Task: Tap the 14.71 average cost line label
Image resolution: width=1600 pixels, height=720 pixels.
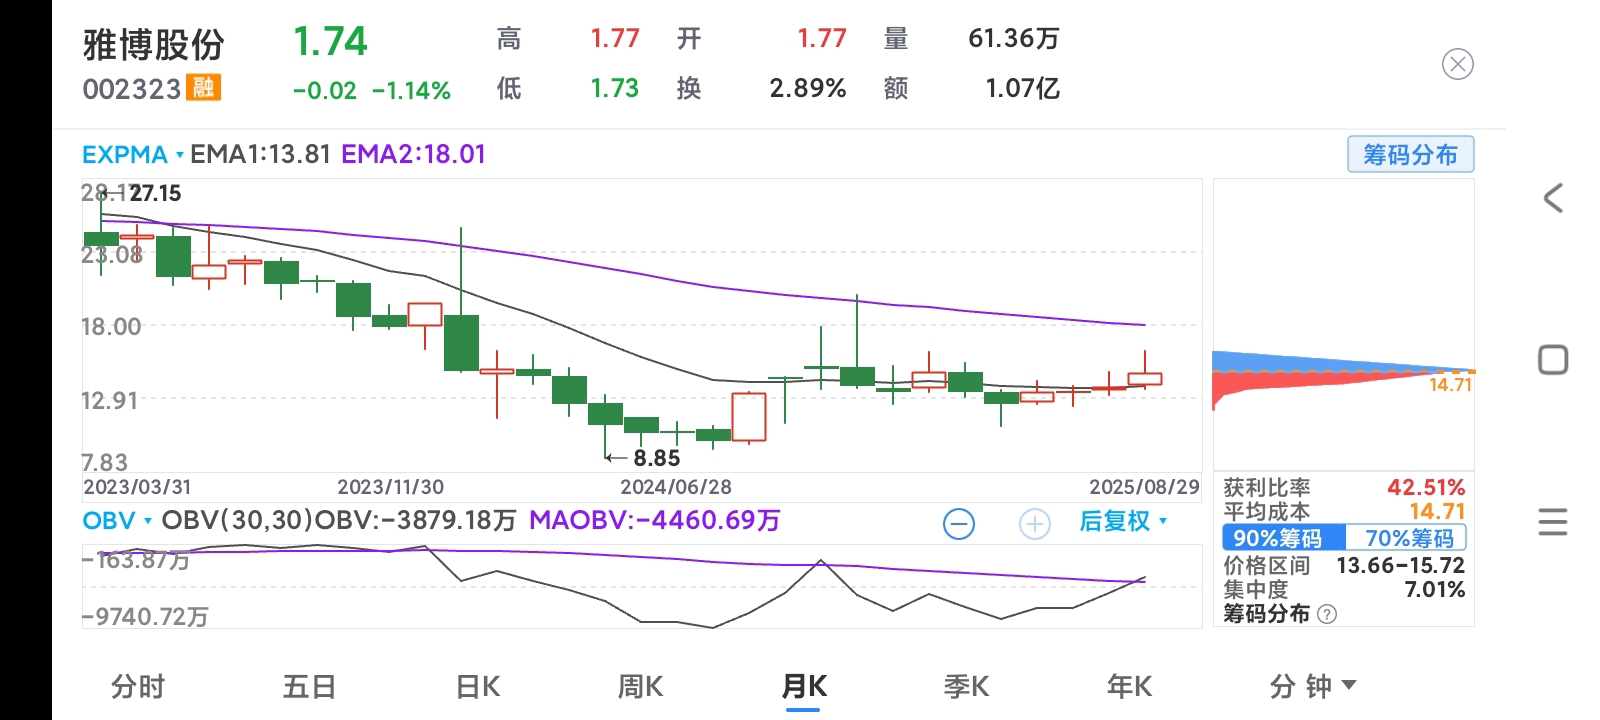Action: pos(1450,385)
